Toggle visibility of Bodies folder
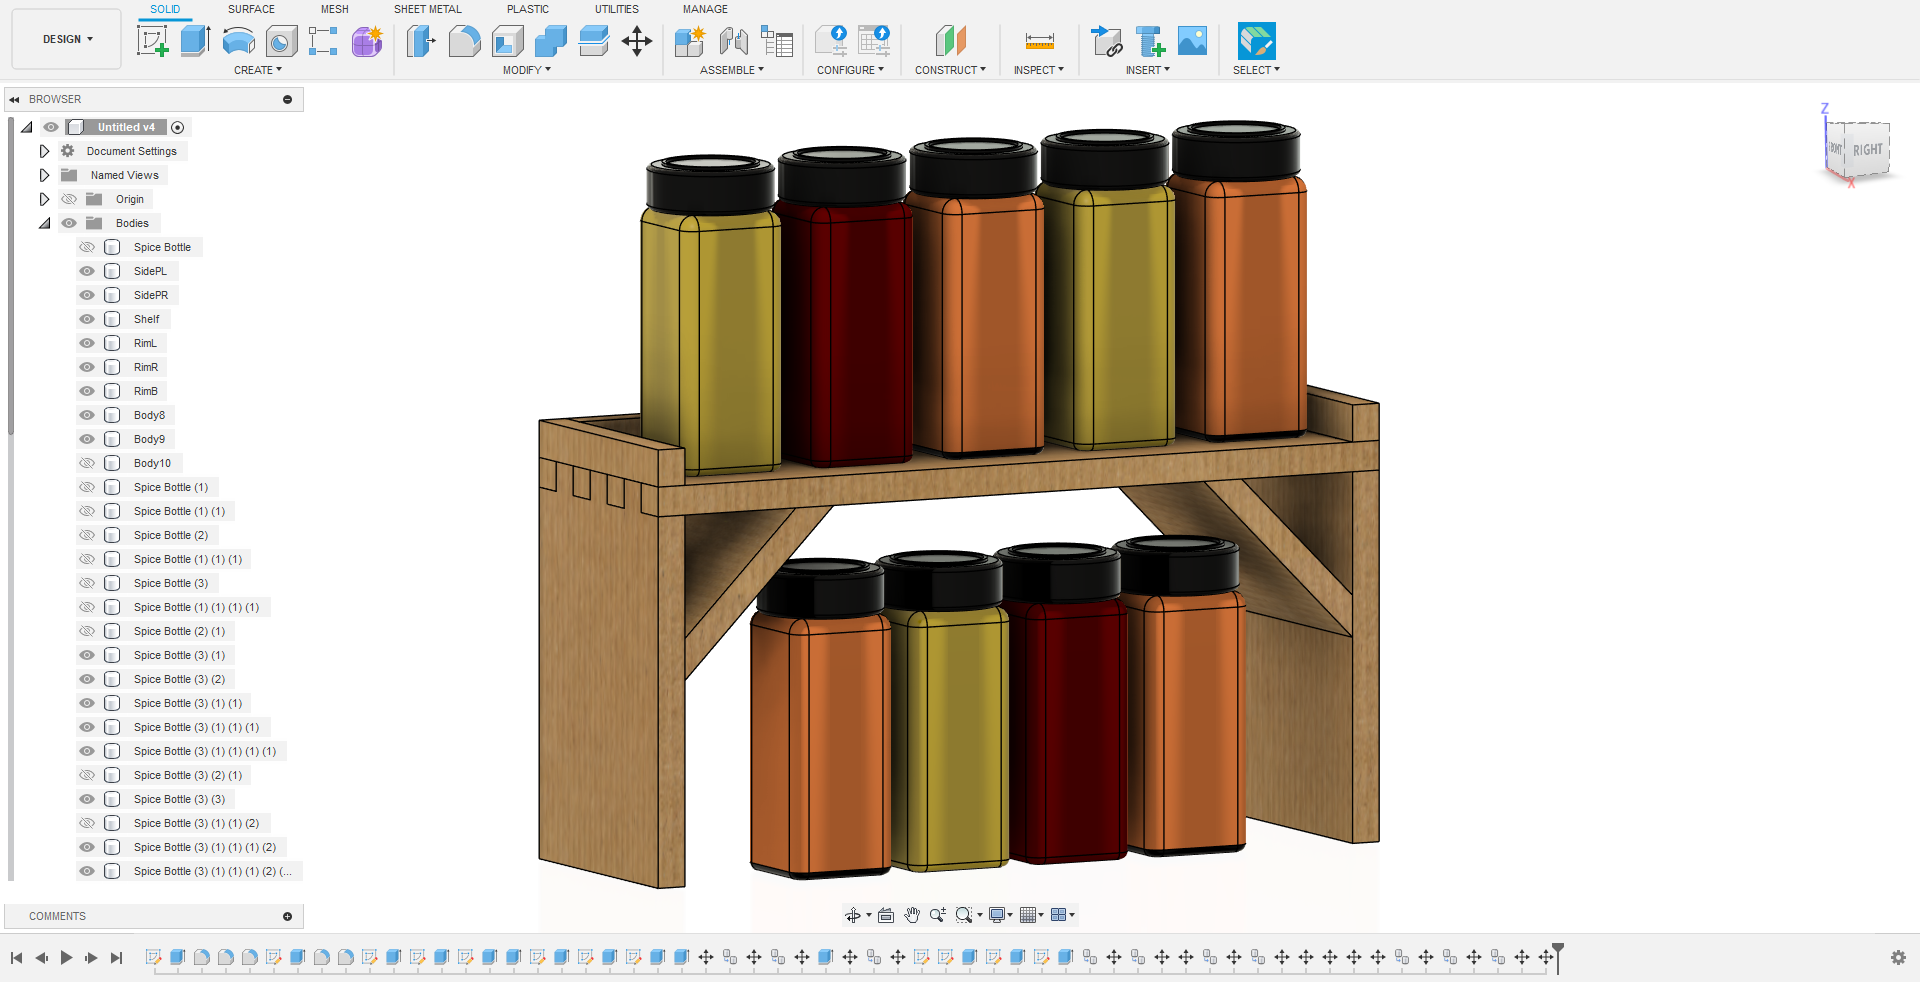Viewport: 1920px width, 982px height. click(69, 223)
